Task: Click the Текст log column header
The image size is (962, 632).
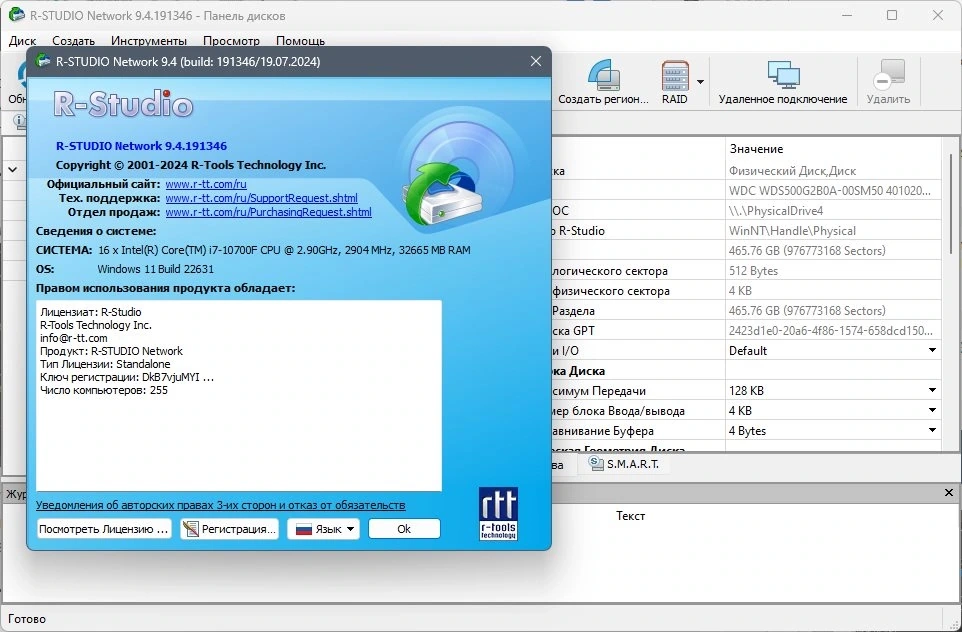Action: [x=630, y=515]
